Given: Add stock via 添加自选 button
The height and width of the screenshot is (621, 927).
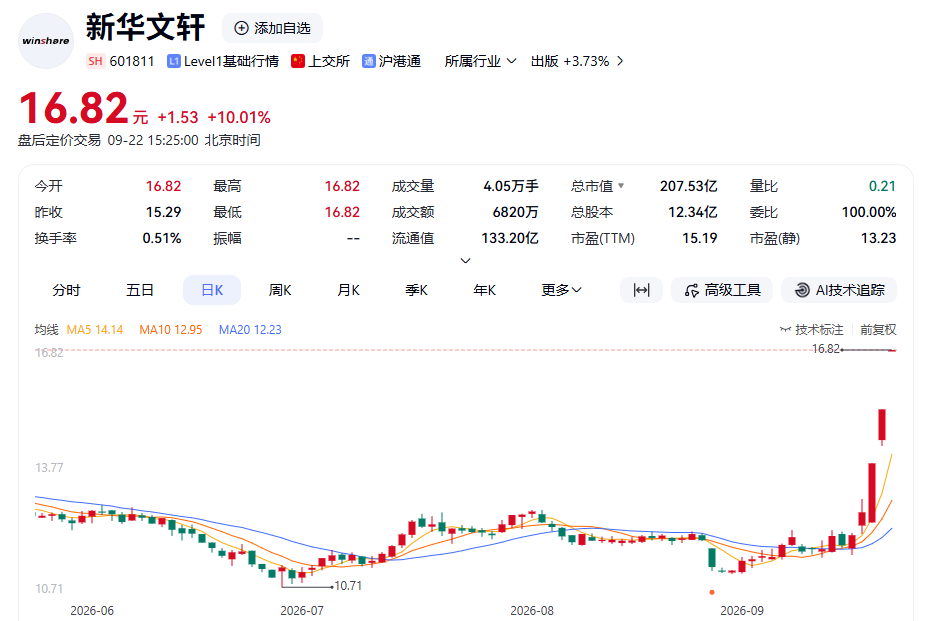Looking at the screenshot, I should pyautogui.click(x=273, y=28).
